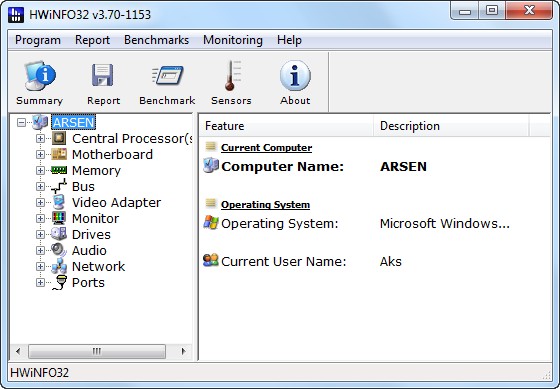Select the Audio speaker icon in tree

pyautogui.click(x=59, y=250)
